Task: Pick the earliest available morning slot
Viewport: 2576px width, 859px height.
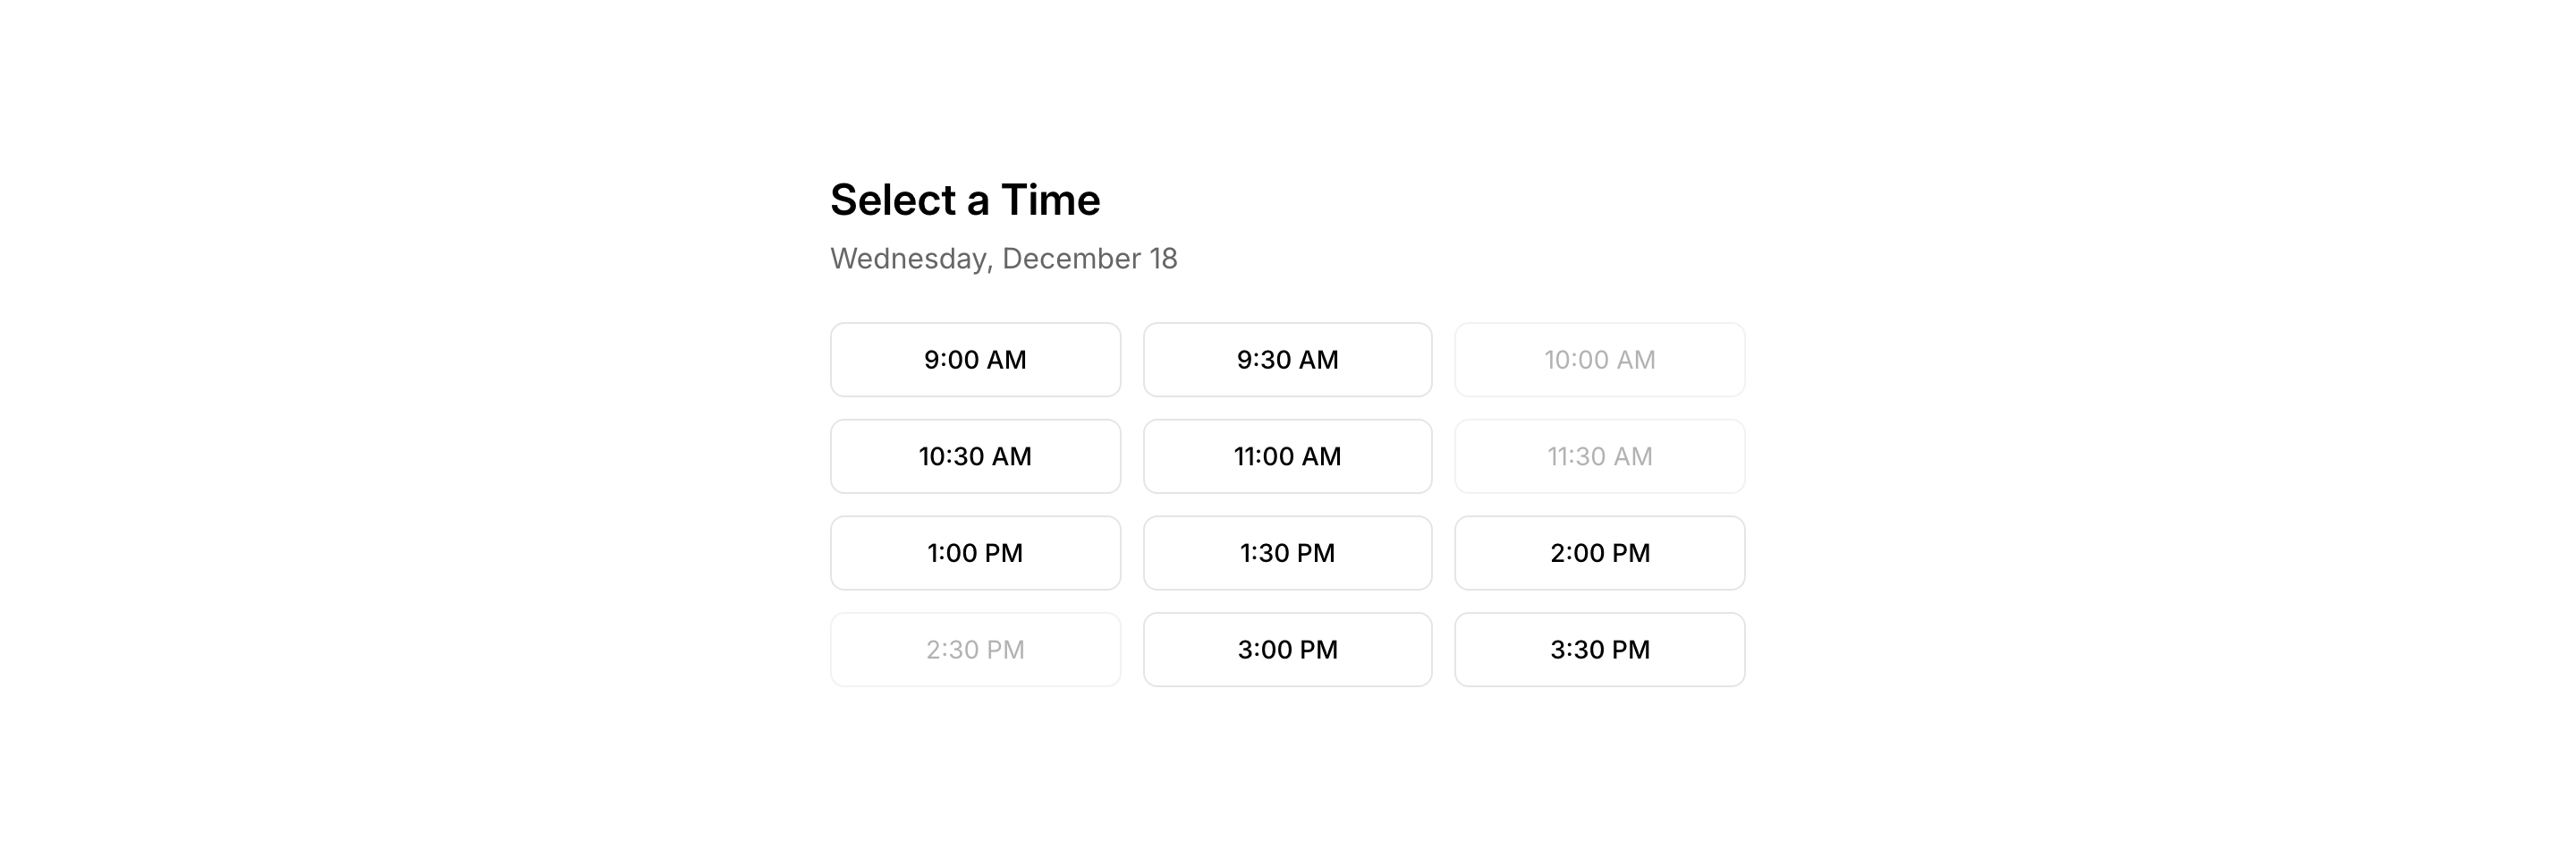Action: pyautogui.click(x=975, y=360)
